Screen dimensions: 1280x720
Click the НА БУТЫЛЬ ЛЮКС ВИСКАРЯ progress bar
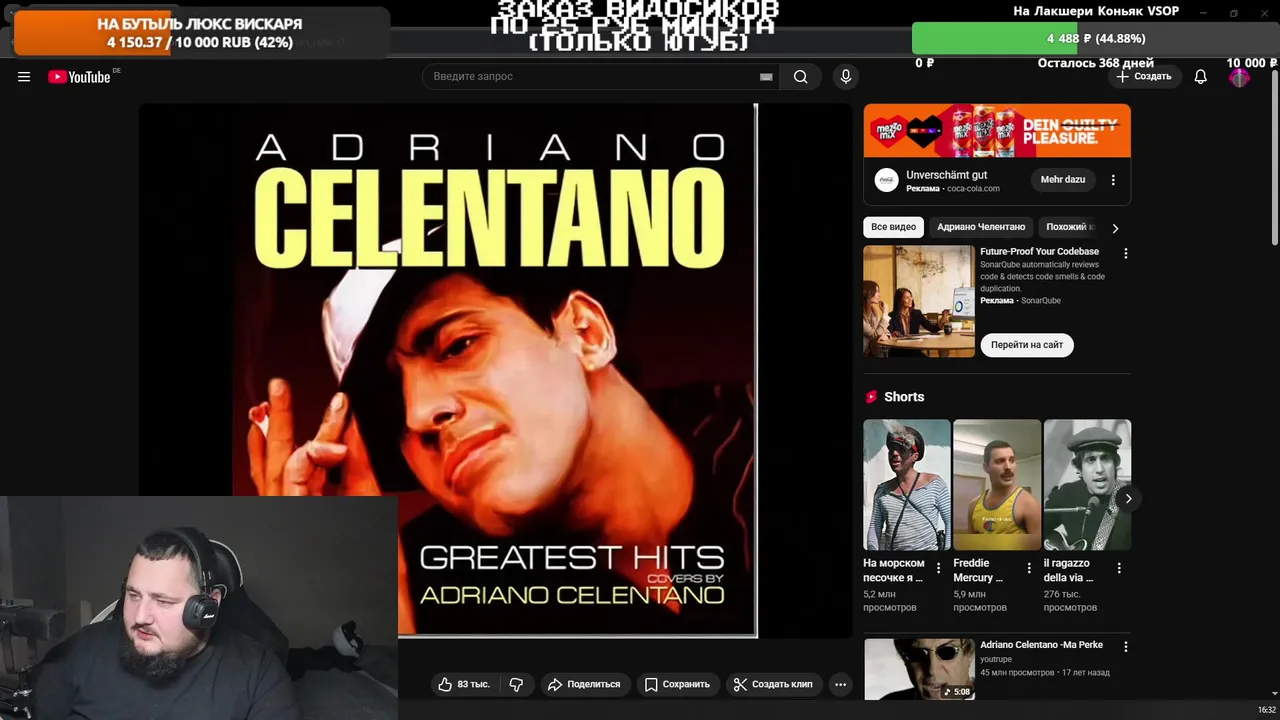pos(200,33)
